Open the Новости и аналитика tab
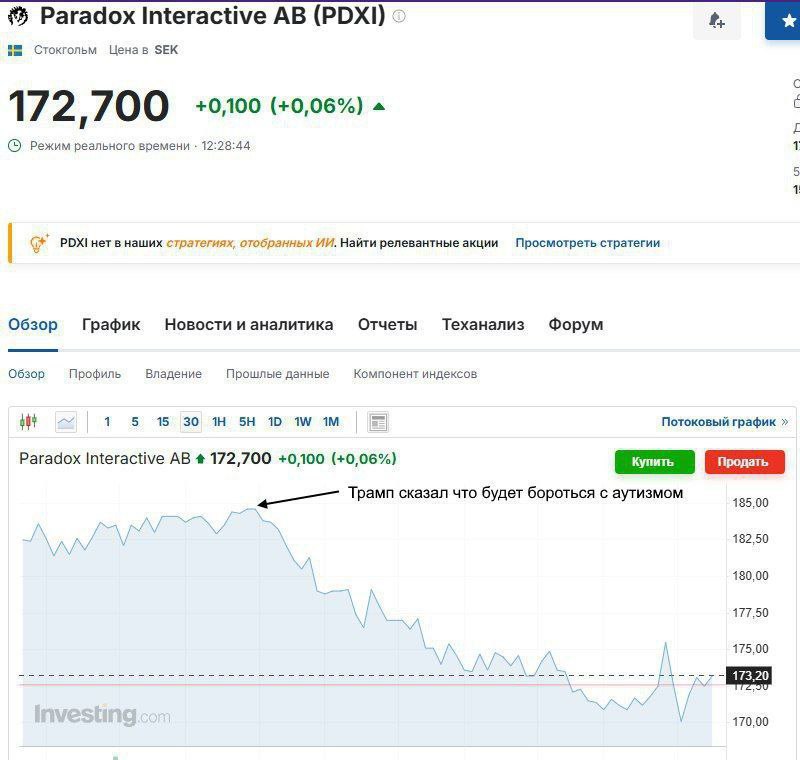800x760 pixels. click(x=249, y=324)
